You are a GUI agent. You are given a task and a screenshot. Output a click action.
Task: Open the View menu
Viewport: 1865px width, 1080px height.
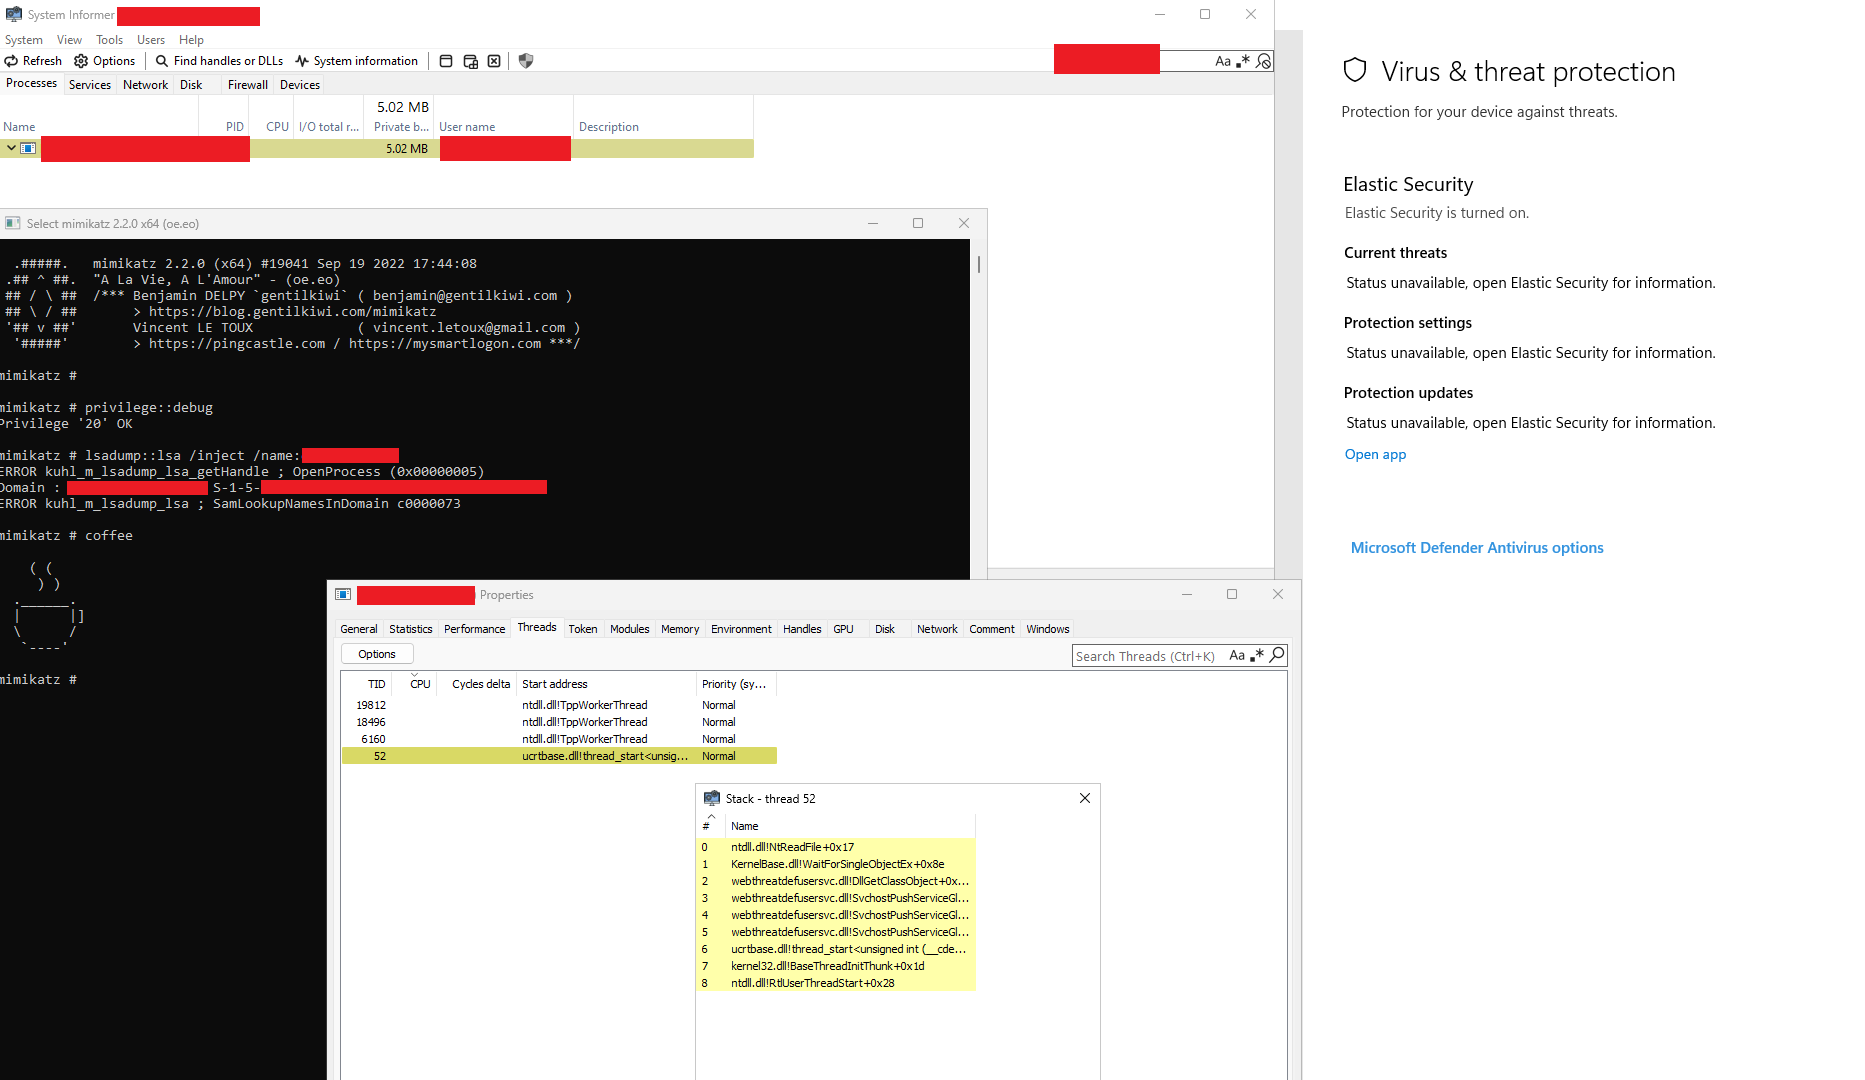pyautogui.click(x=69, y=40)
